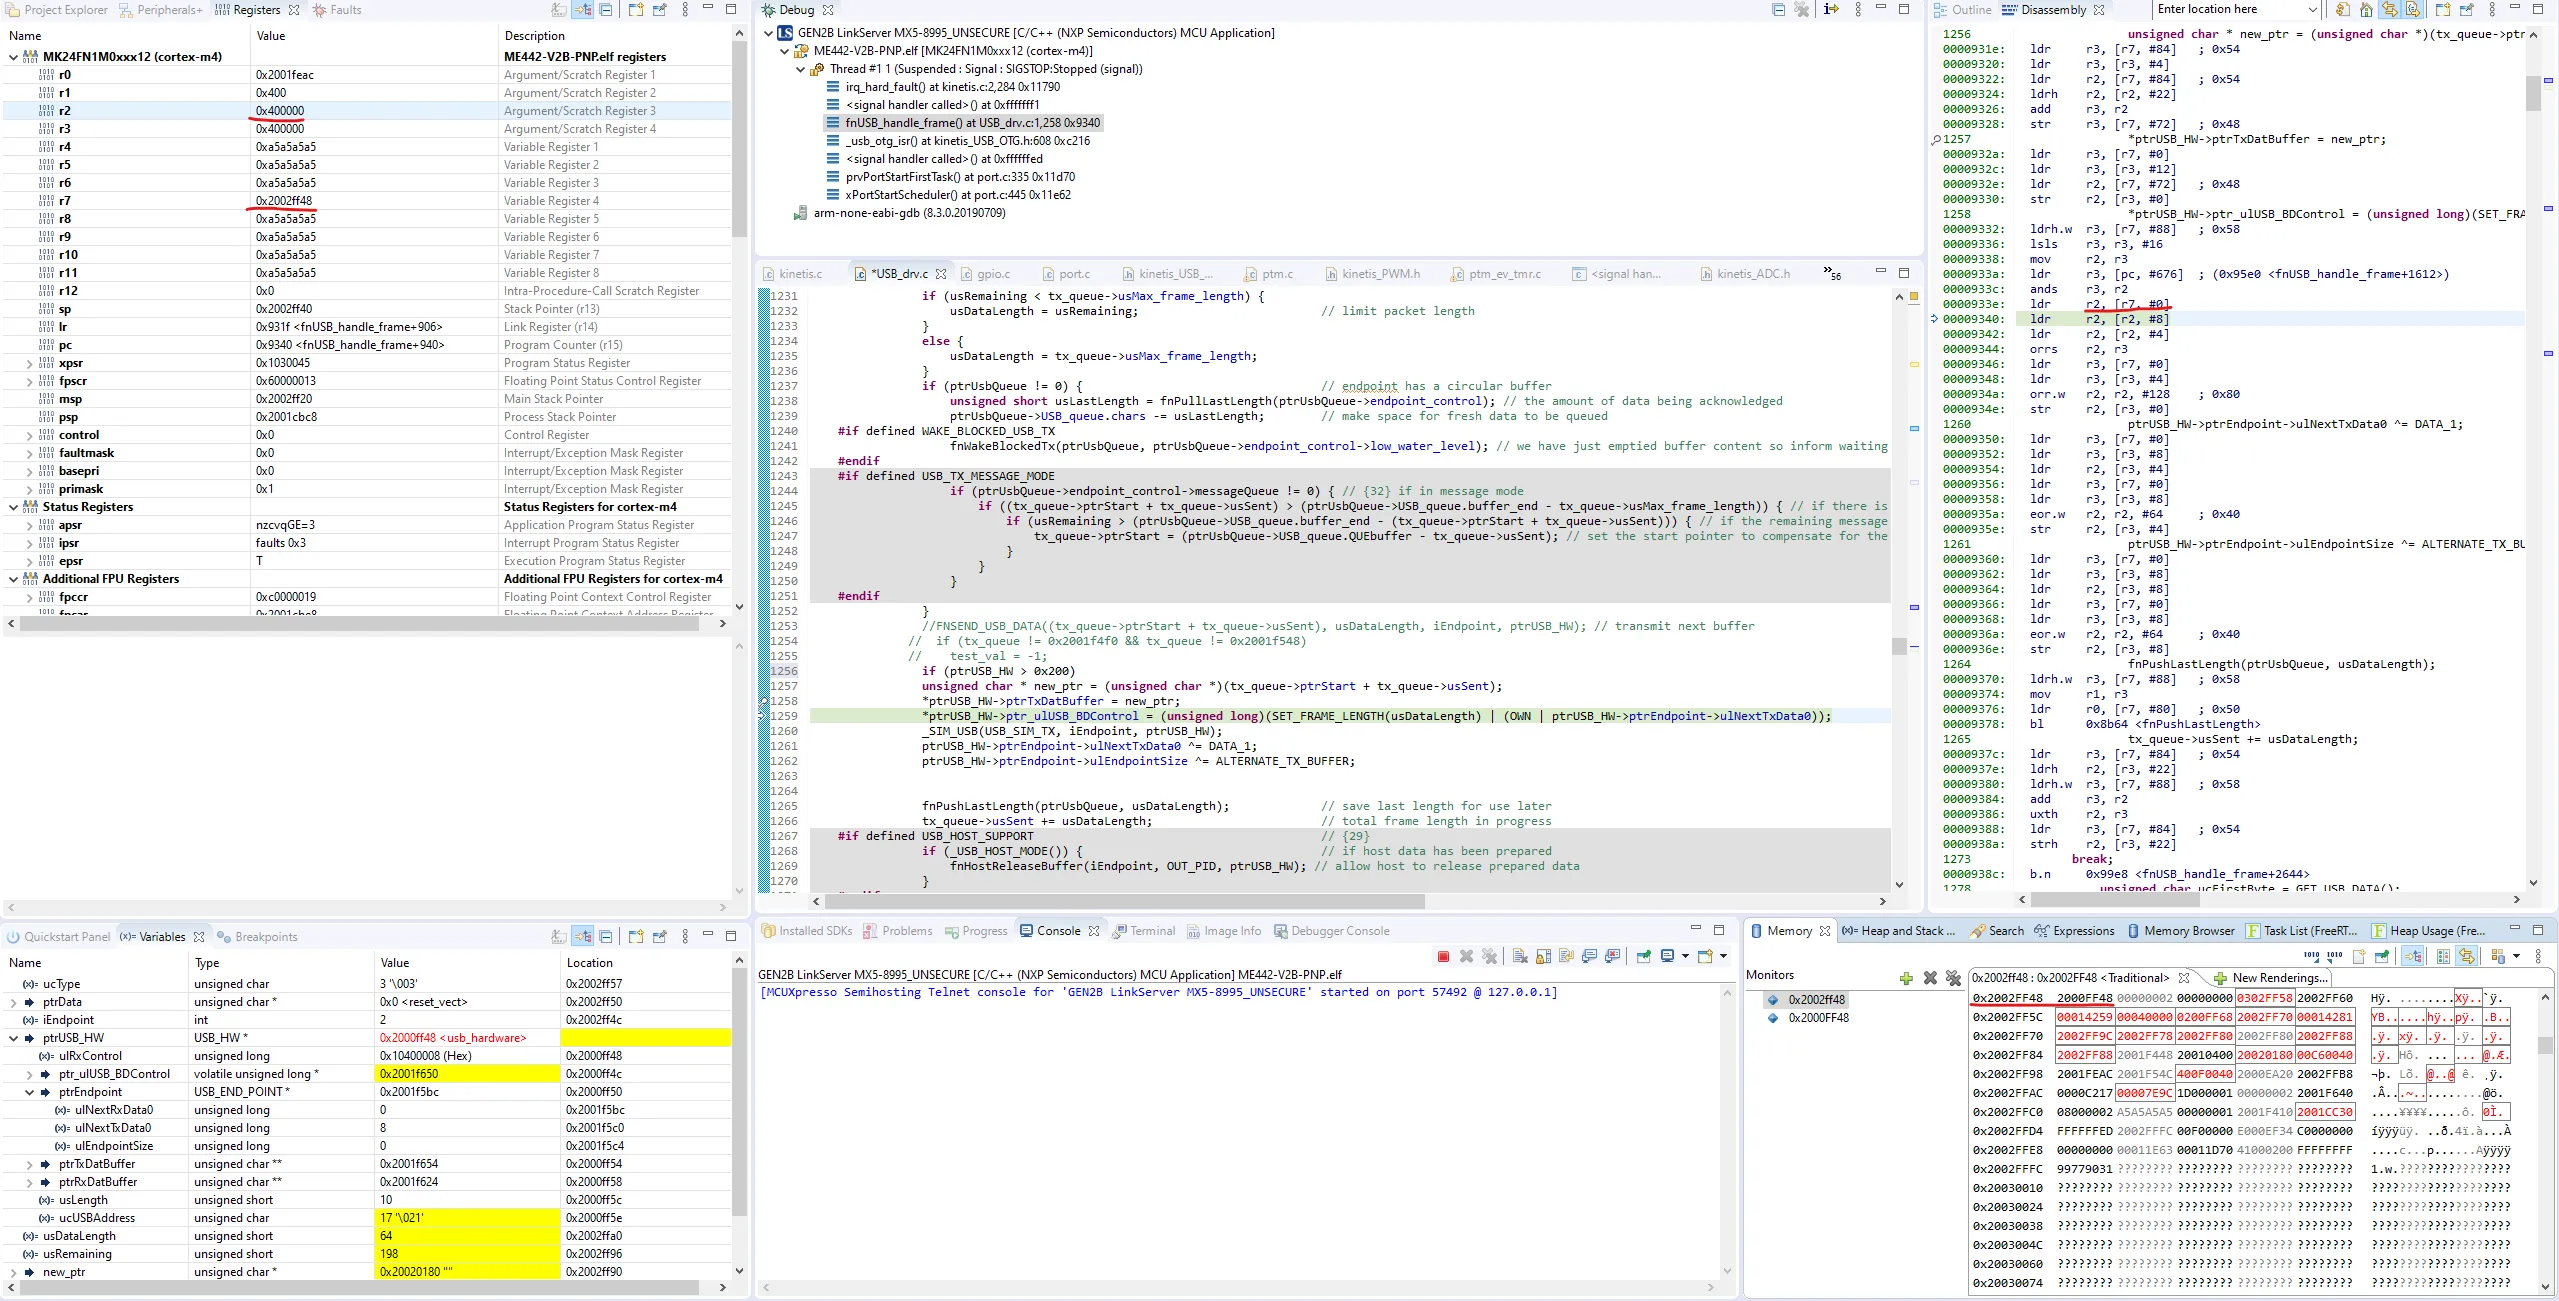Click the editor horizontal scrollbar thumb

coord(1125,901)
